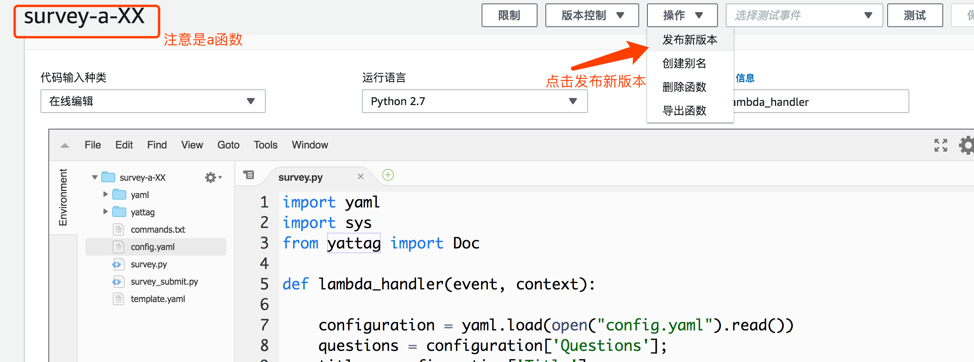This screenshot has height=362, width=974.
Task: Open the Find menu in editor
Action: tap(157, 145)
